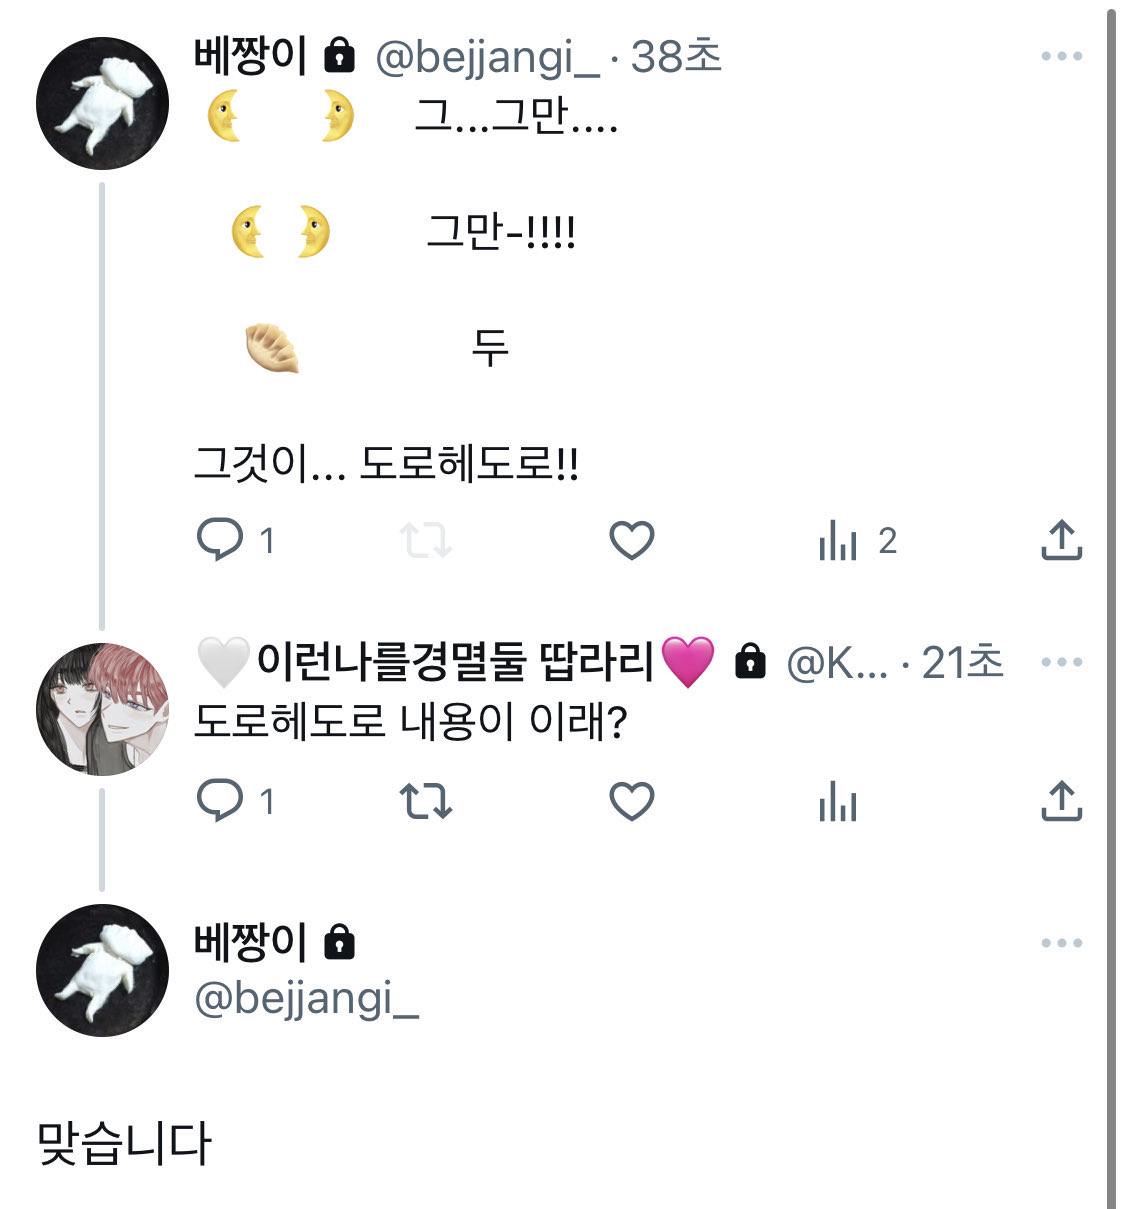Viewport: 1125px width, 1209px height.
Task: Open more options for first tweet
Action: [x=1061, y=56]
